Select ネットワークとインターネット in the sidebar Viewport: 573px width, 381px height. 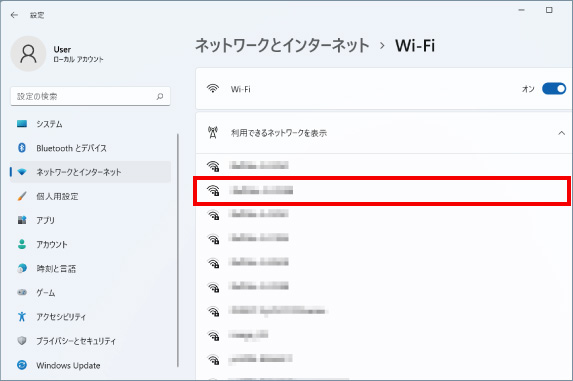tap(90, 172)
